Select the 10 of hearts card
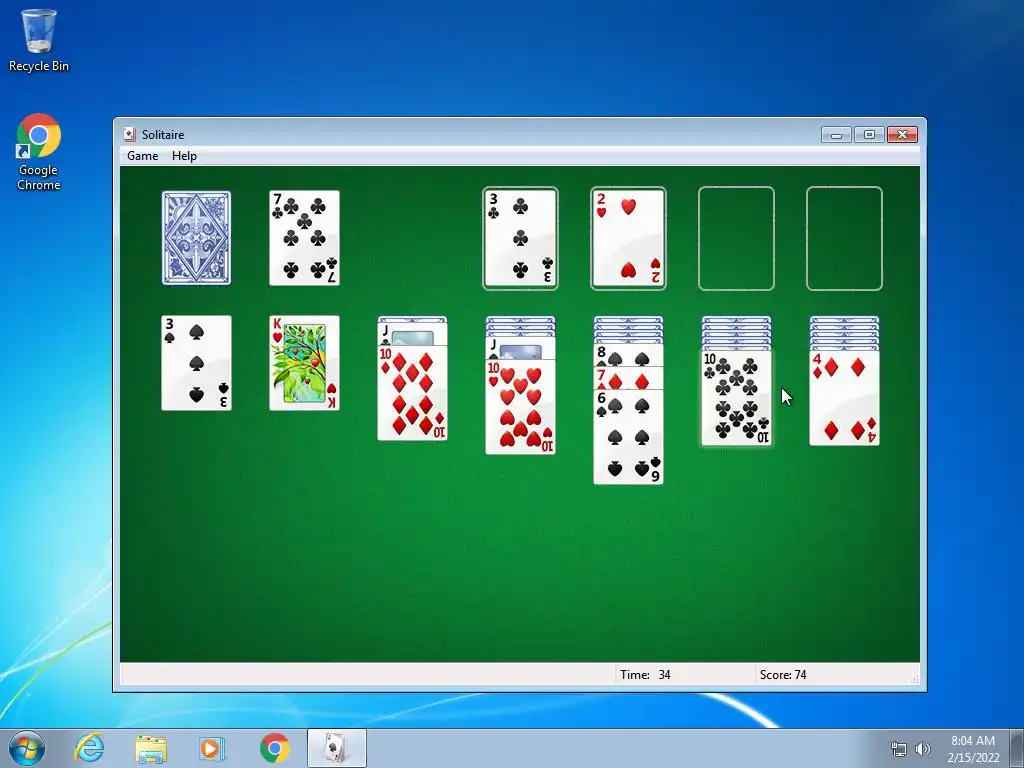Image resolution: width=1024 pixels, height=768 pixels. click(520, 407)
